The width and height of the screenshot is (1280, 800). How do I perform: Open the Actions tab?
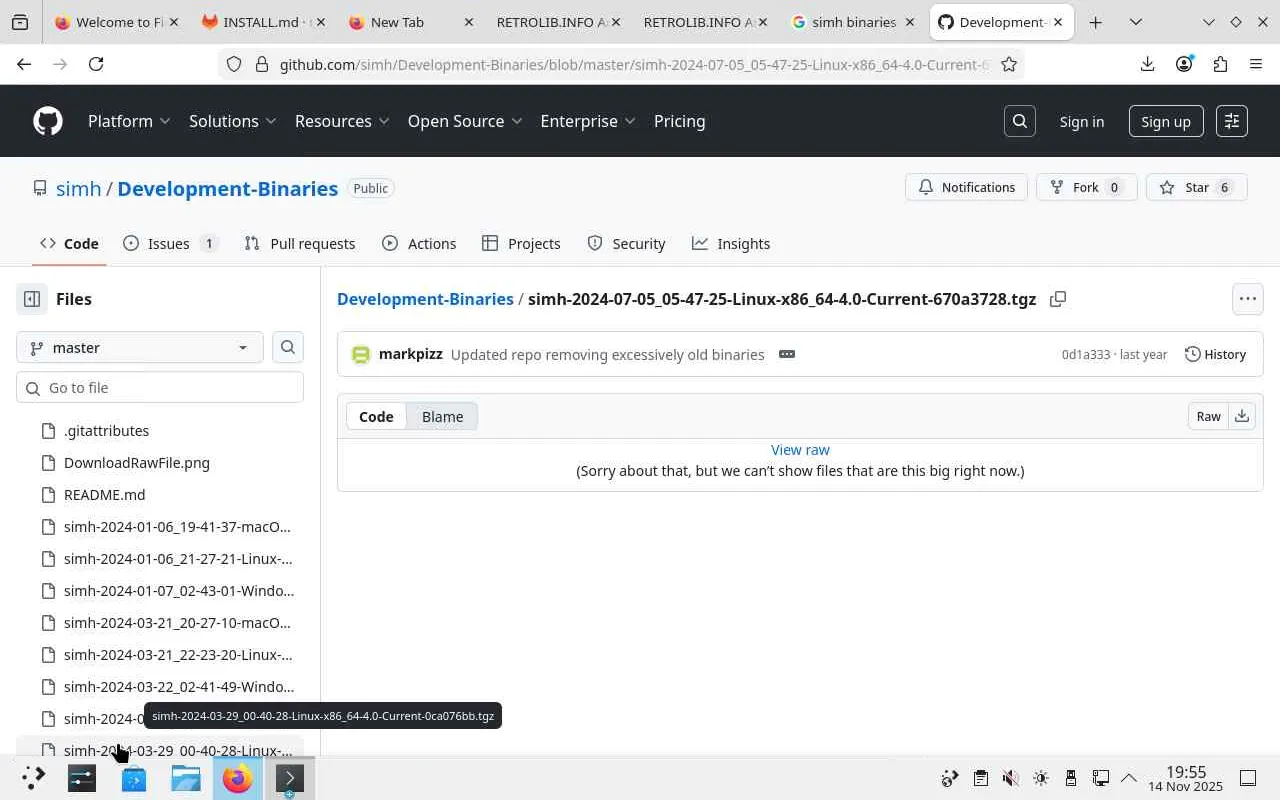click(x=419, y=243)
